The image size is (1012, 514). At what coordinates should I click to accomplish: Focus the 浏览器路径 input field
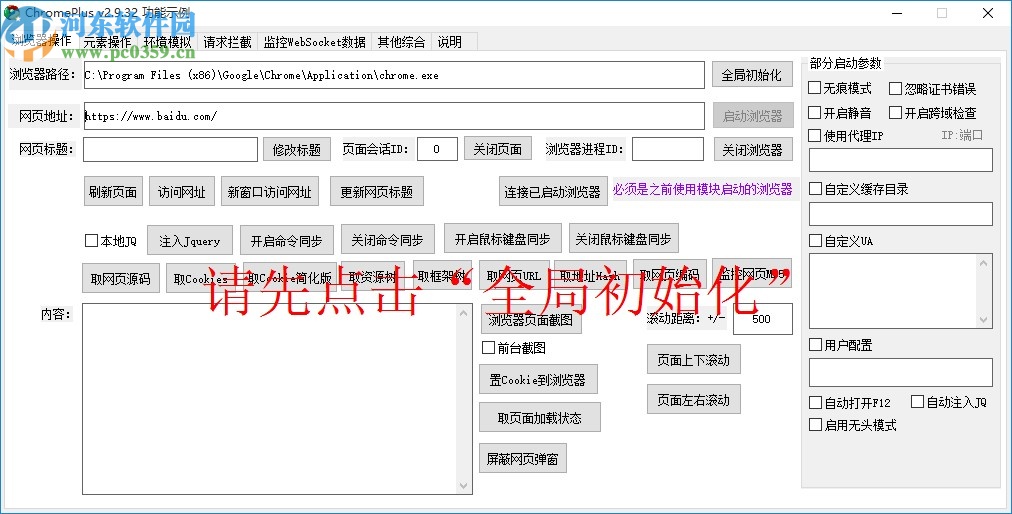tap(394, 75)
